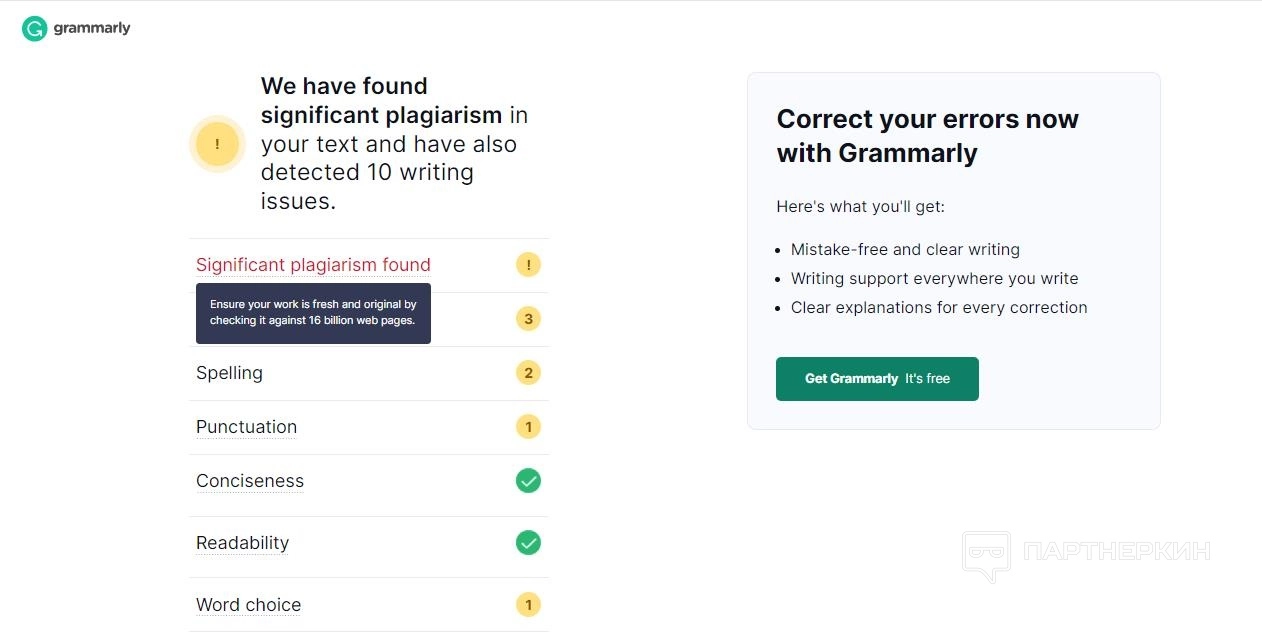Click the green checkmark beside Conciseness

tap(528, 481)
